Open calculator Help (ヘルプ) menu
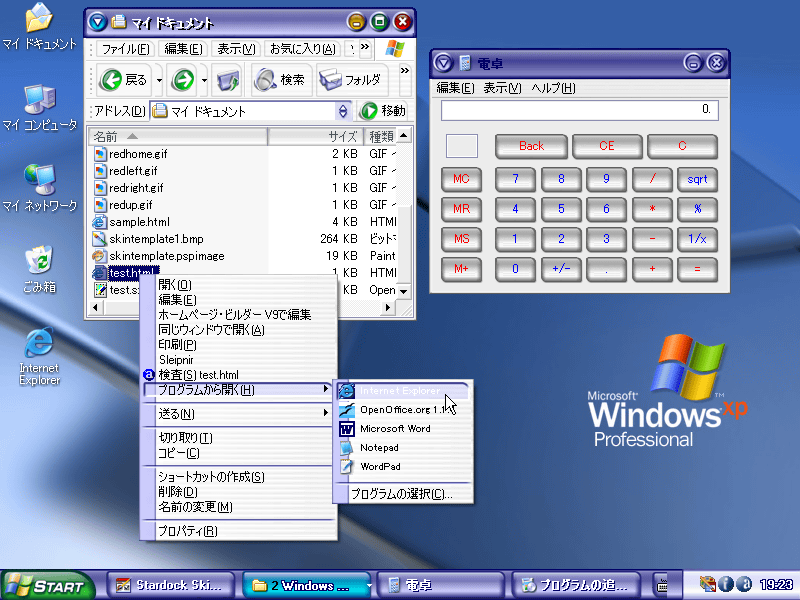Image resolution: width=800 pixels, height=600 pixels. (x=553, y=88)
